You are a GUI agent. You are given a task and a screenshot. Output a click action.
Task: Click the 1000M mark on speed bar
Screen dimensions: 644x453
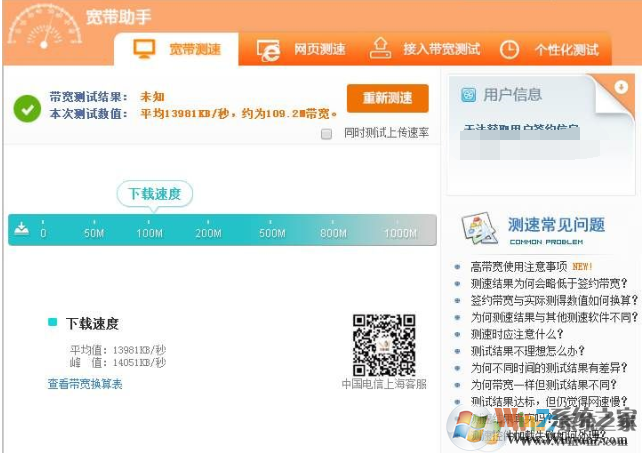click(x=400, y=233)
